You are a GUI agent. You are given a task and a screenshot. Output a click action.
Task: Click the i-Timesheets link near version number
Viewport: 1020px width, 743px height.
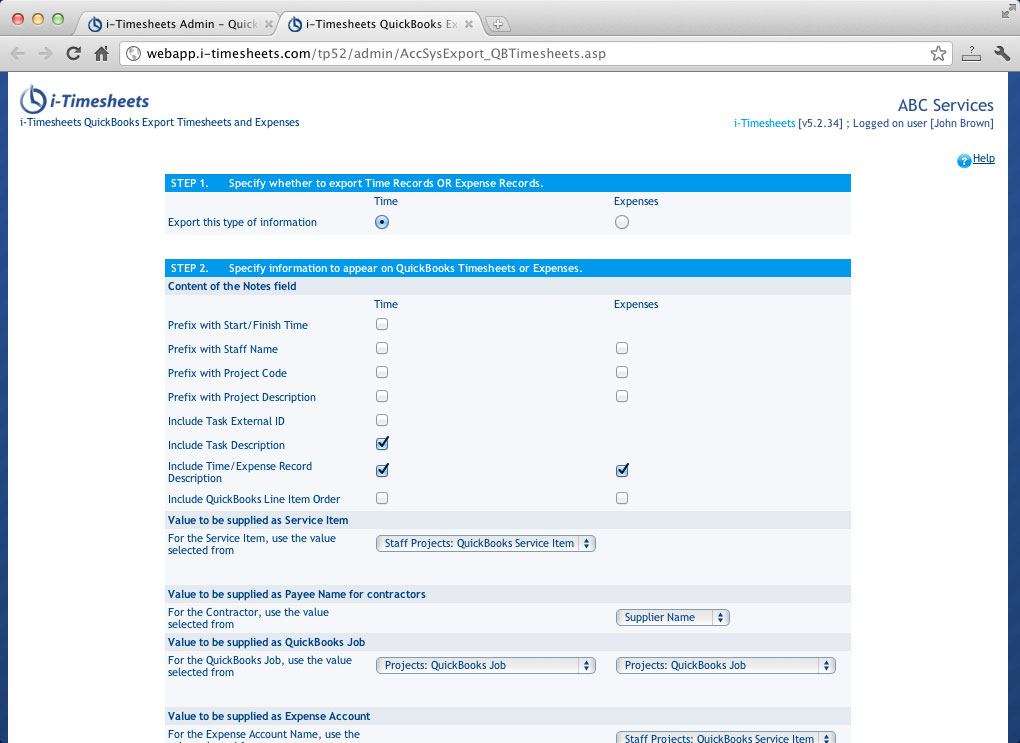pyautogui.click(x=764, y=123)
